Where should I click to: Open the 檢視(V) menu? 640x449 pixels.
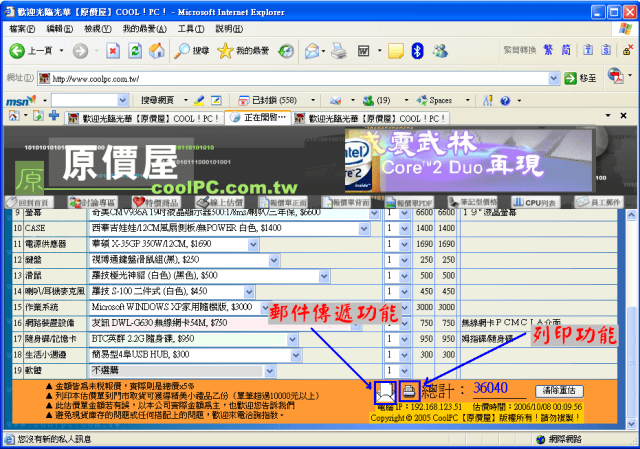coord(98,29)
